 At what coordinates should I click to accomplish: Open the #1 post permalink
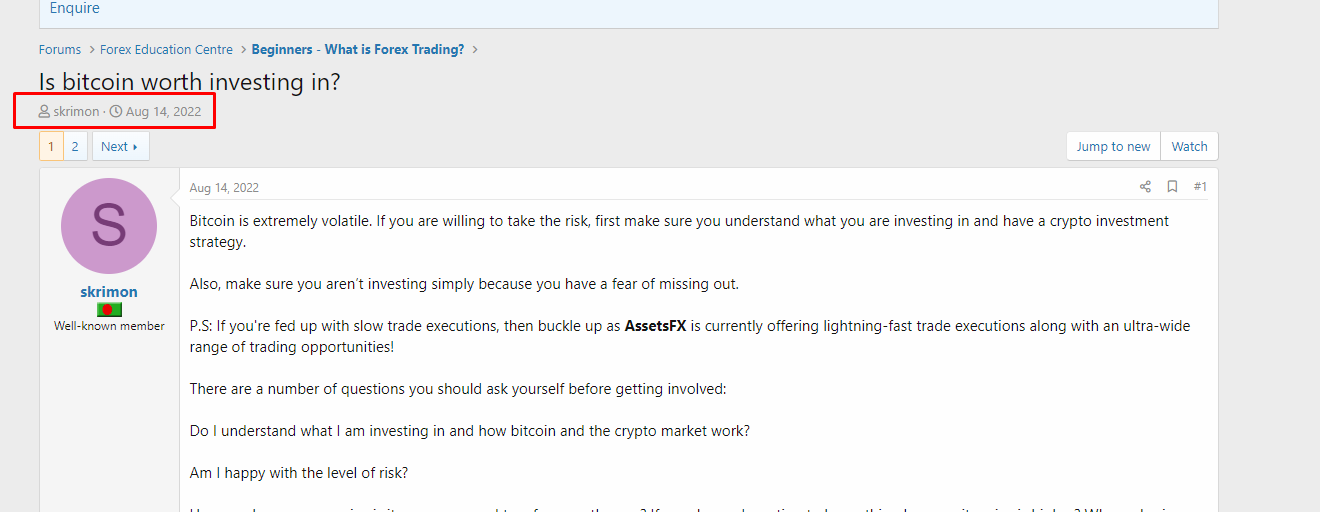pyautogui.click(x=1200, y=187)
